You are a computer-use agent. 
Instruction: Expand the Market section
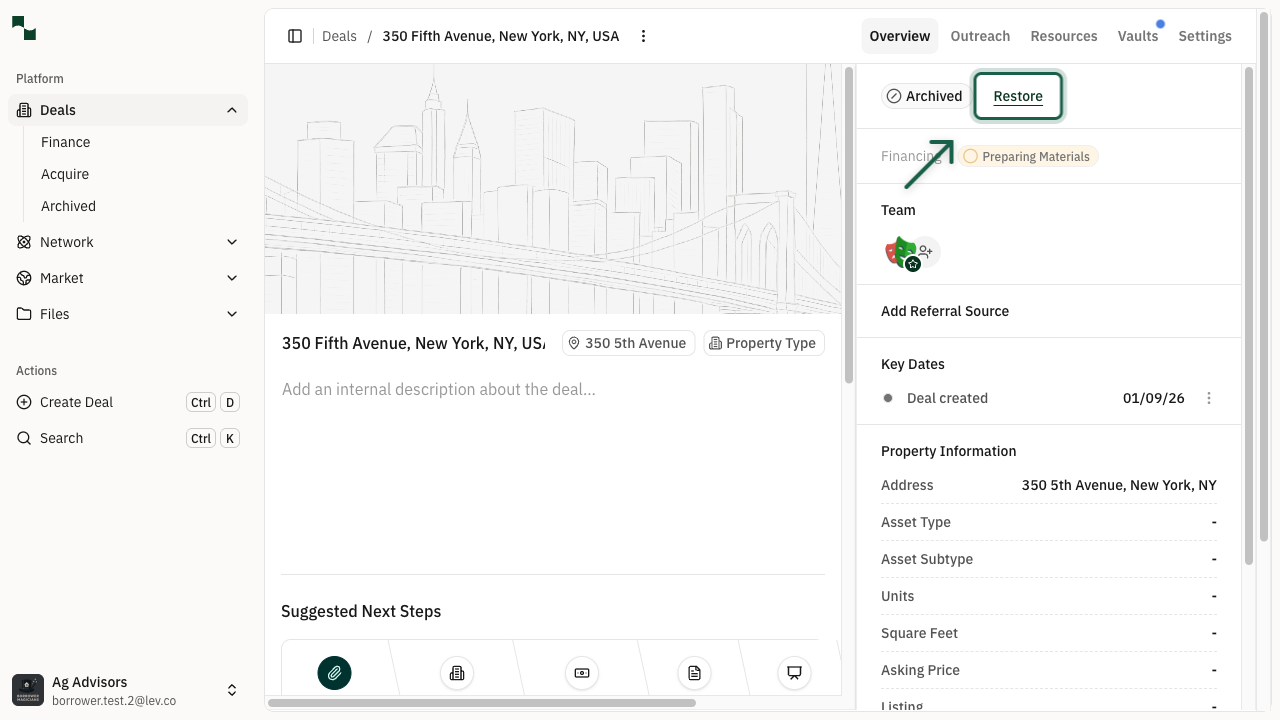point(232,278)
